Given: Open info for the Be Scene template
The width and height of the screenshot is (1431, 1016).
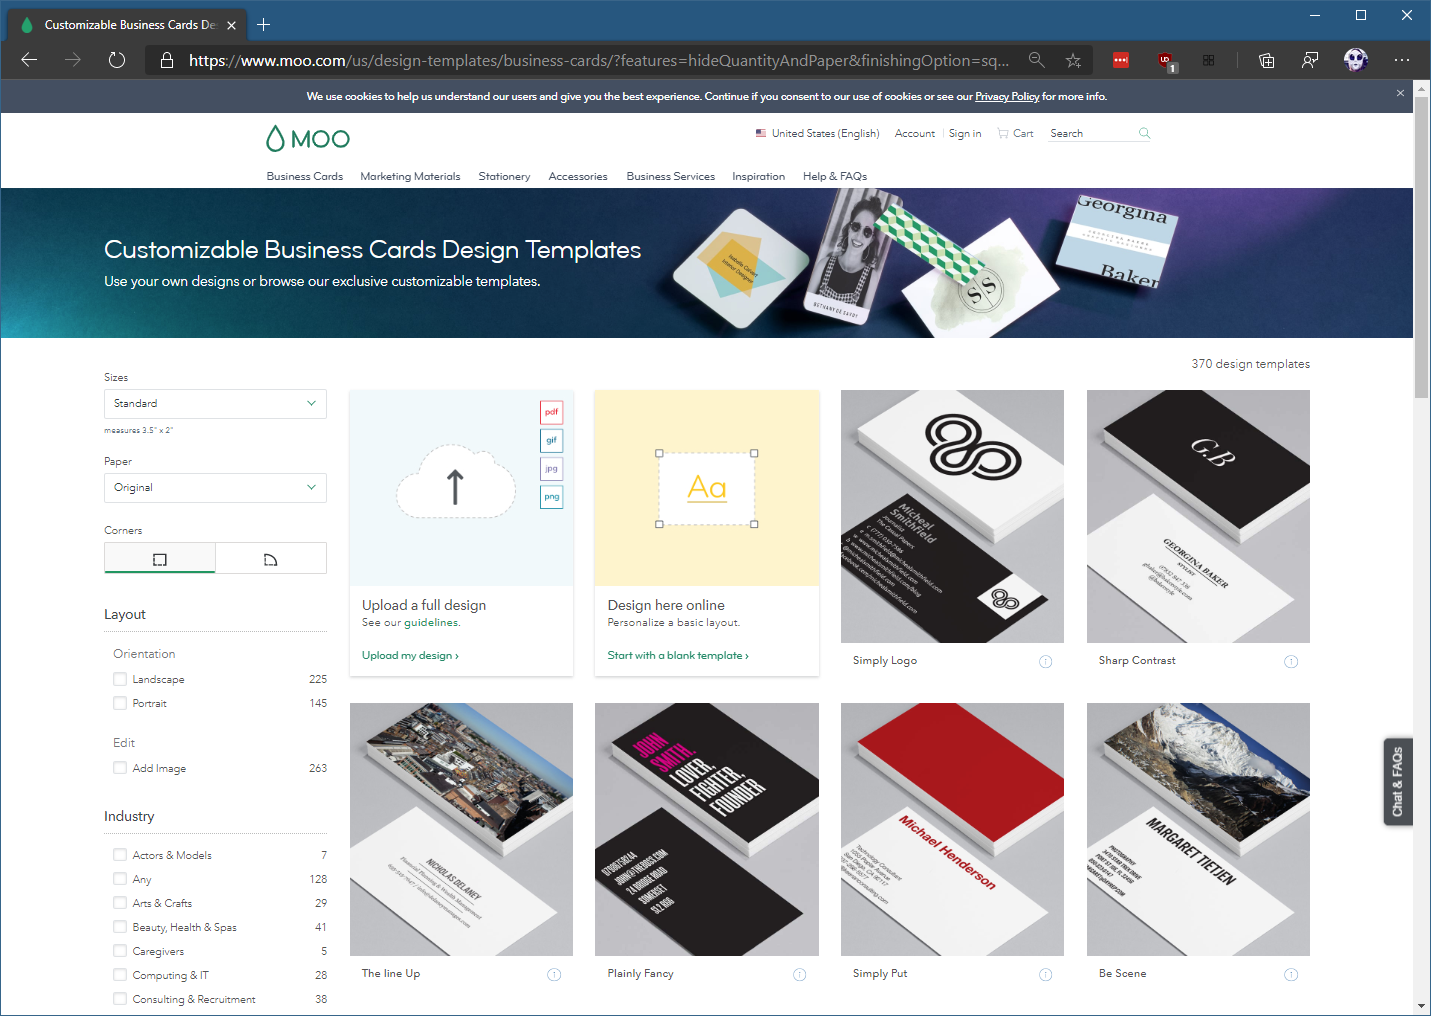Looking at the screenshot, I should [1290, 974].
